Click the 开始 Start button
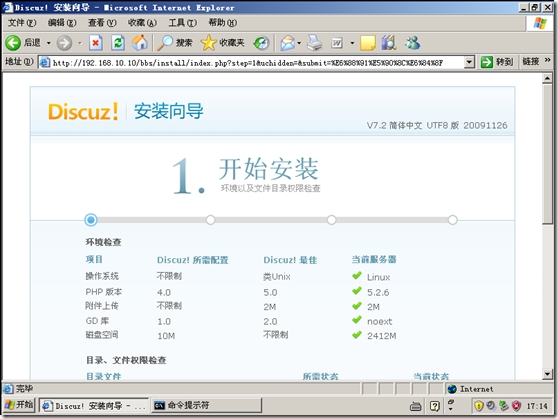The width and height of the screenshot is (558, 419). coord(19,405)
